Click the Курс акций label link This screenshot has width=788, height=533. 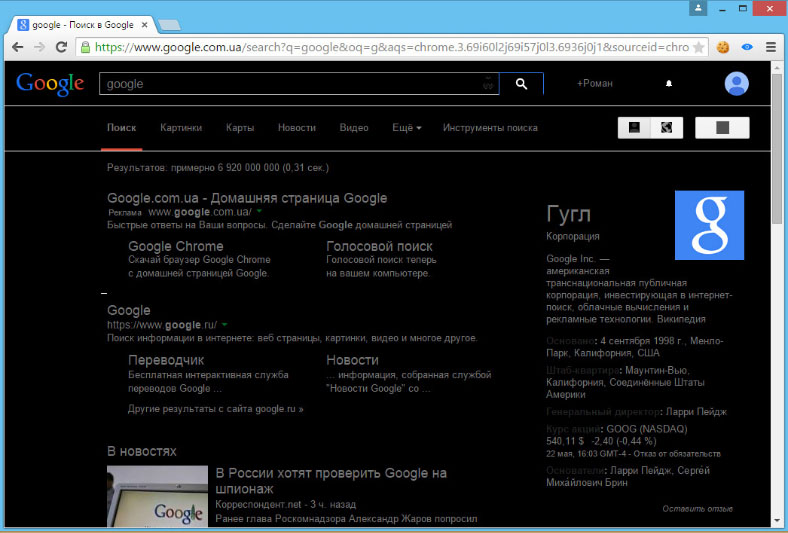coord(573,429)
